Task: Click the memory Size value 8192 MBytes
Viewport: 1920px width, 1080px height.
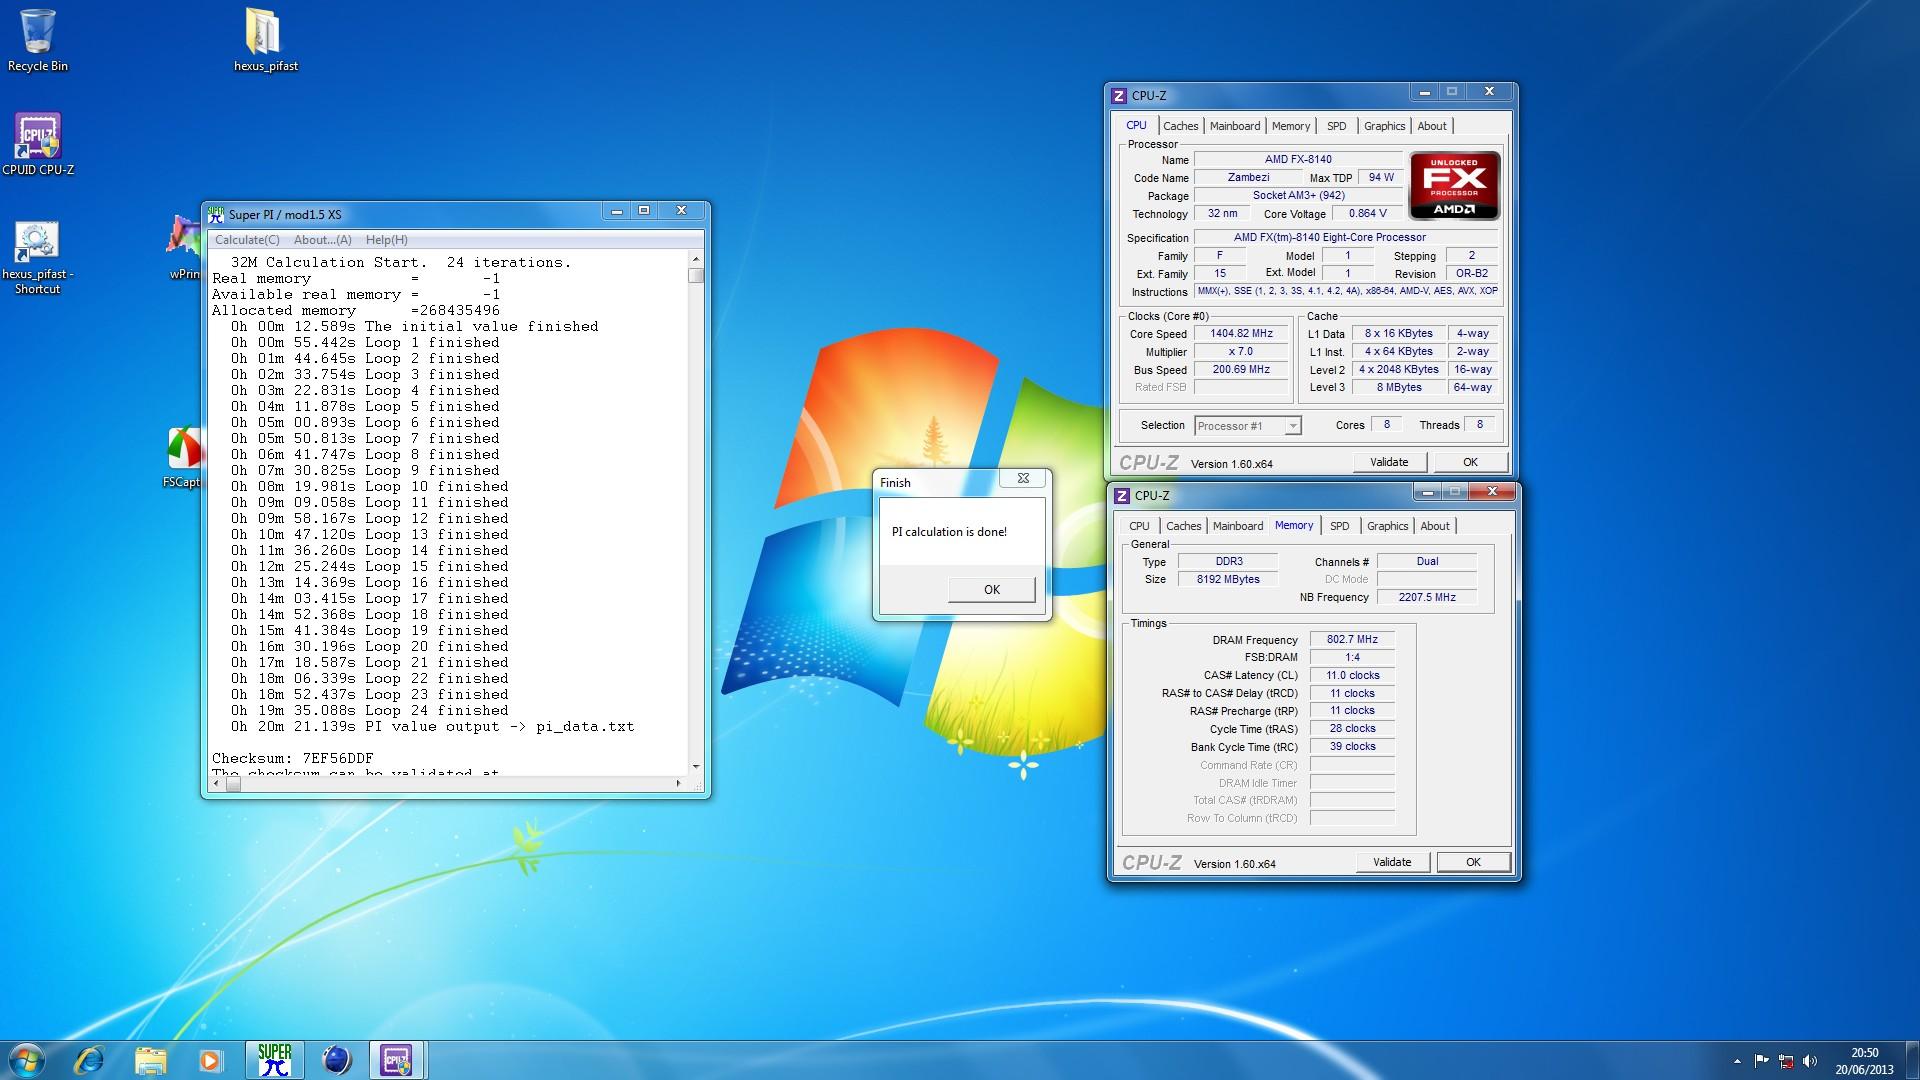Action: pyautogui.click(x=1228, y=580)
